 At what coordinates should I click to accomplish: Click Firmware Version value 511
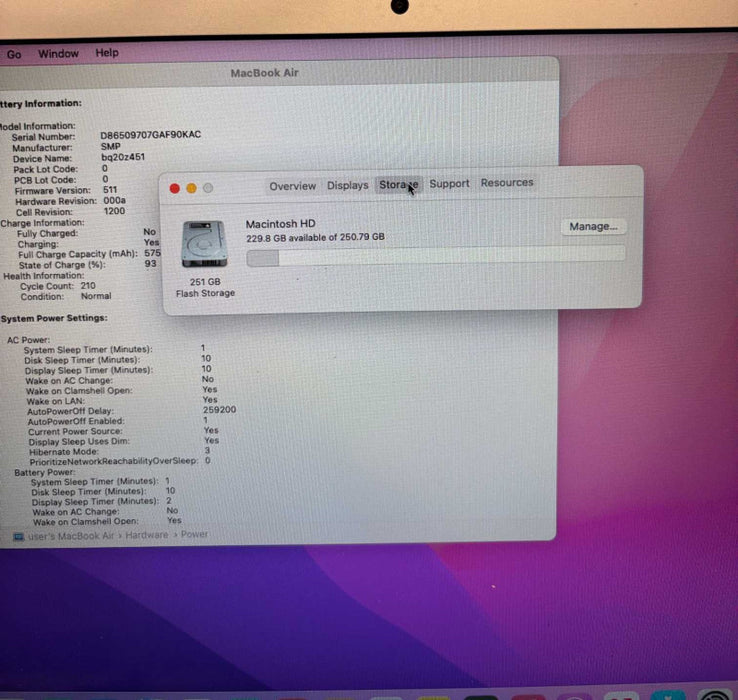tap(110, 190)
